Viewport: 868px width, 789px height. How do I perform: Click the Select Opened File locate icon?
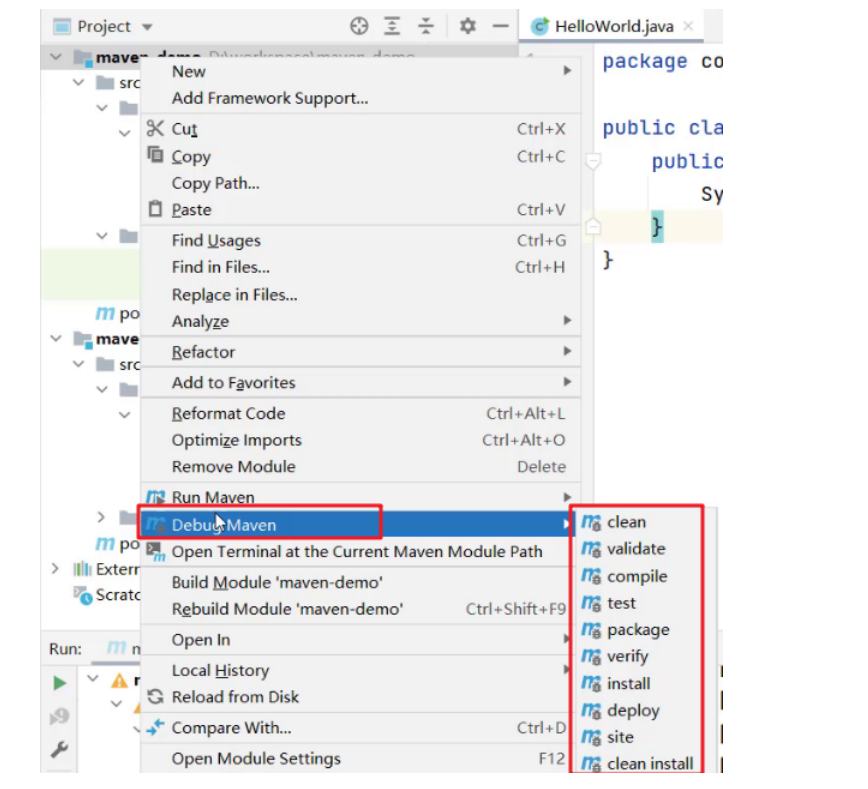click(x=359, y=26)
